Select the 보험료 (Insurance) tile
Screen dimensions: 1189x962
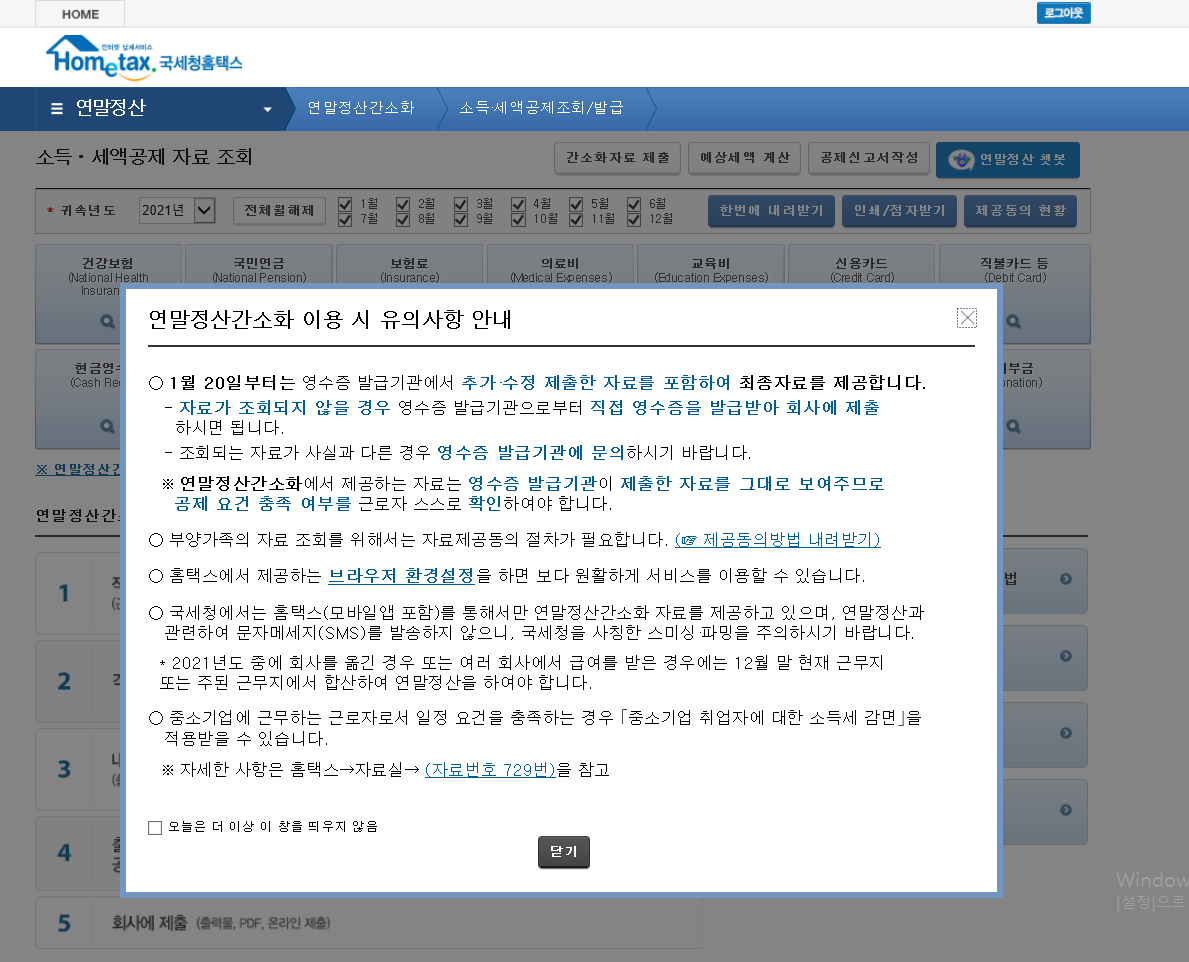(x=409, y=264)
